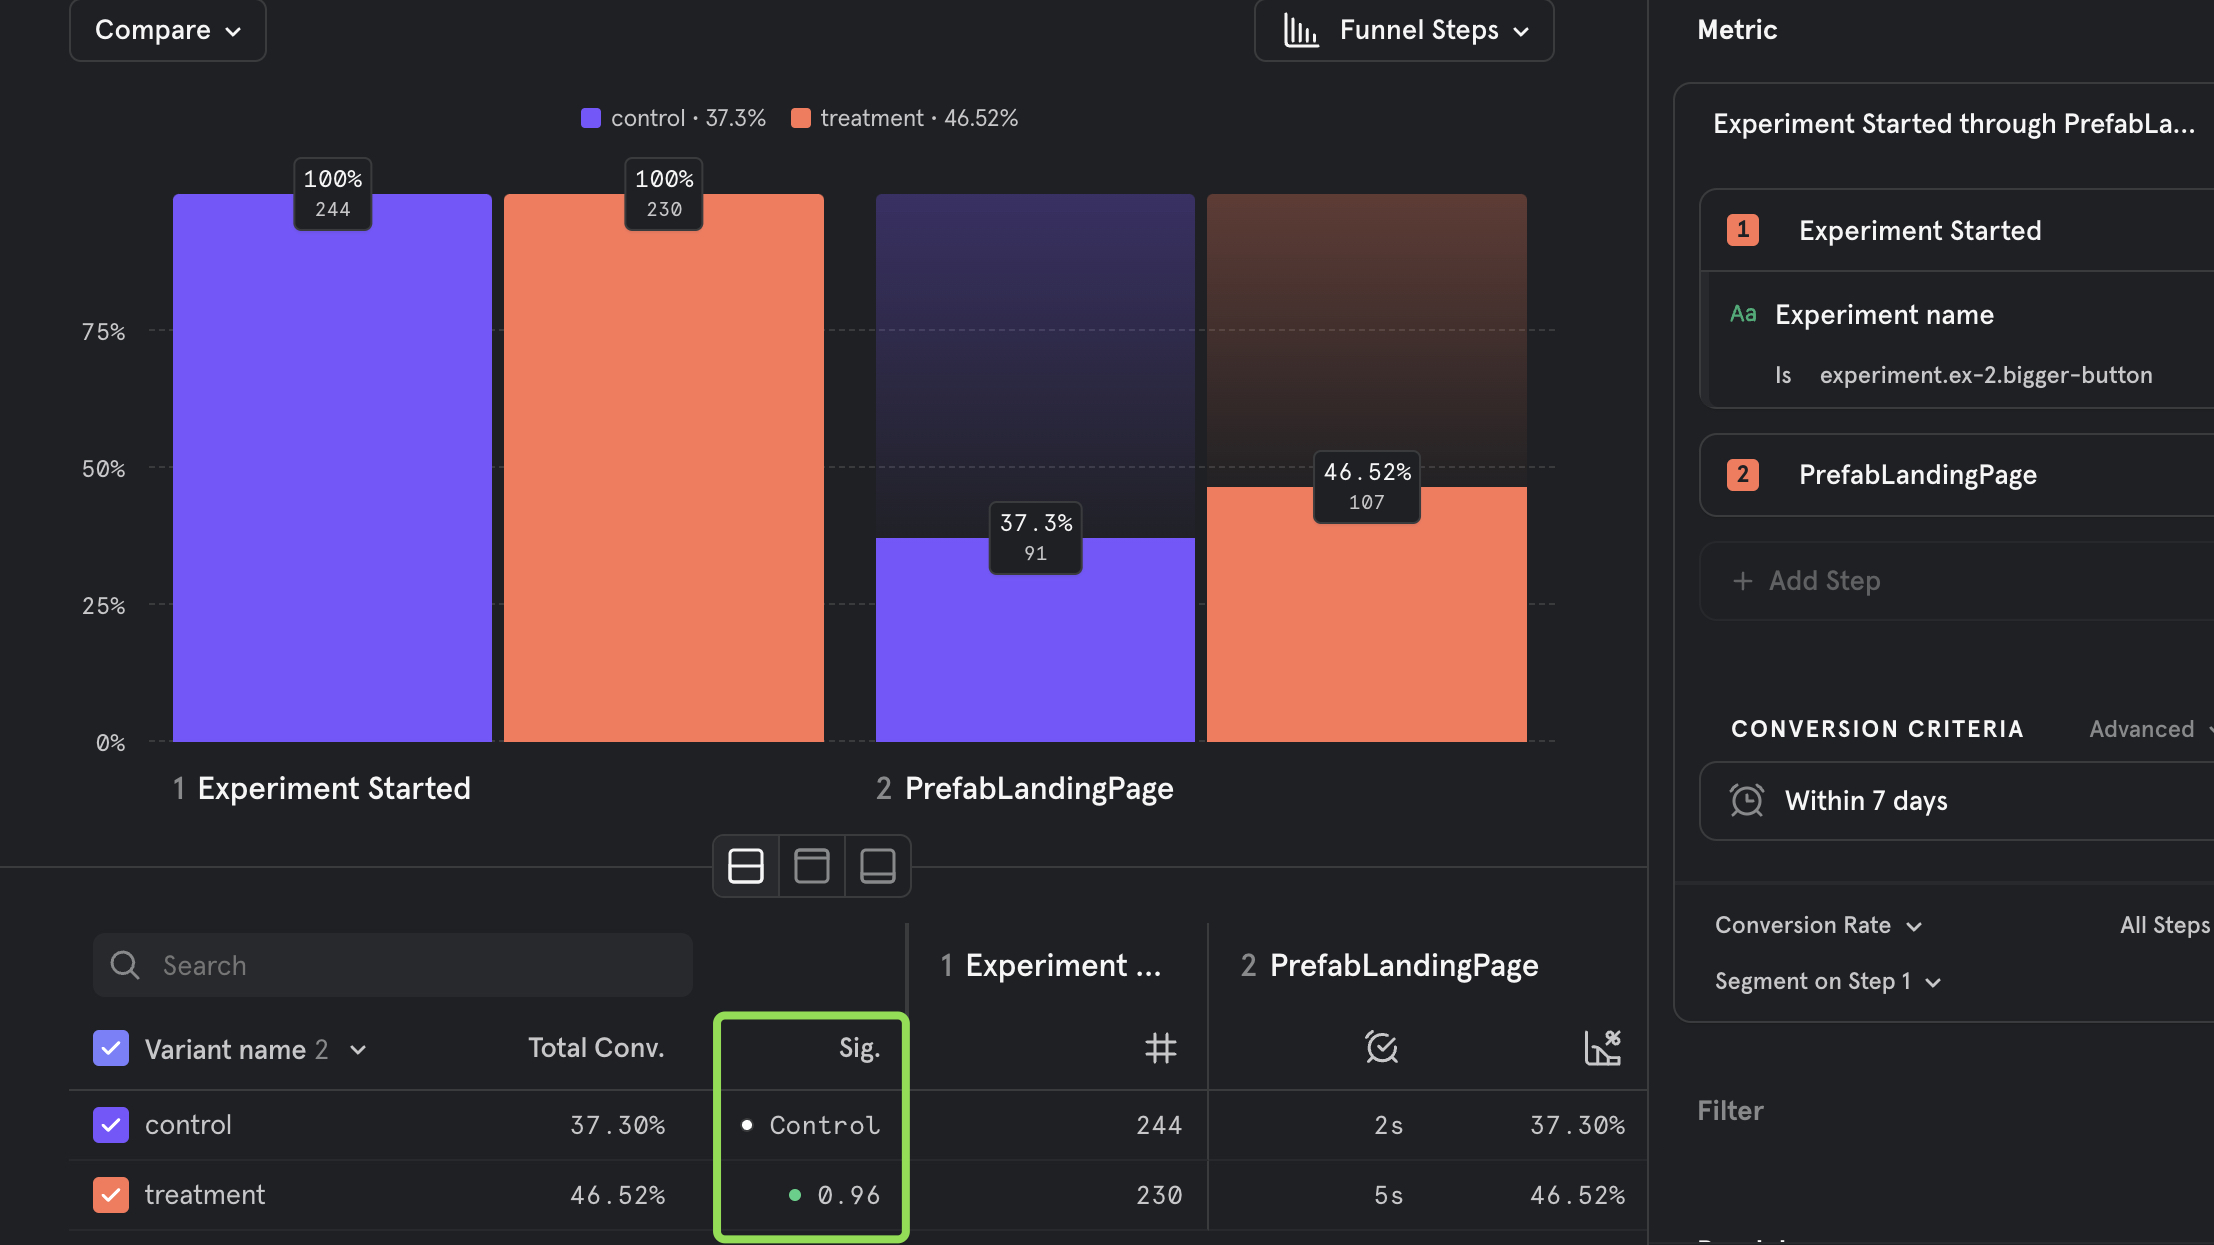Uncheck the control variant checkbox

(111, 1125)
